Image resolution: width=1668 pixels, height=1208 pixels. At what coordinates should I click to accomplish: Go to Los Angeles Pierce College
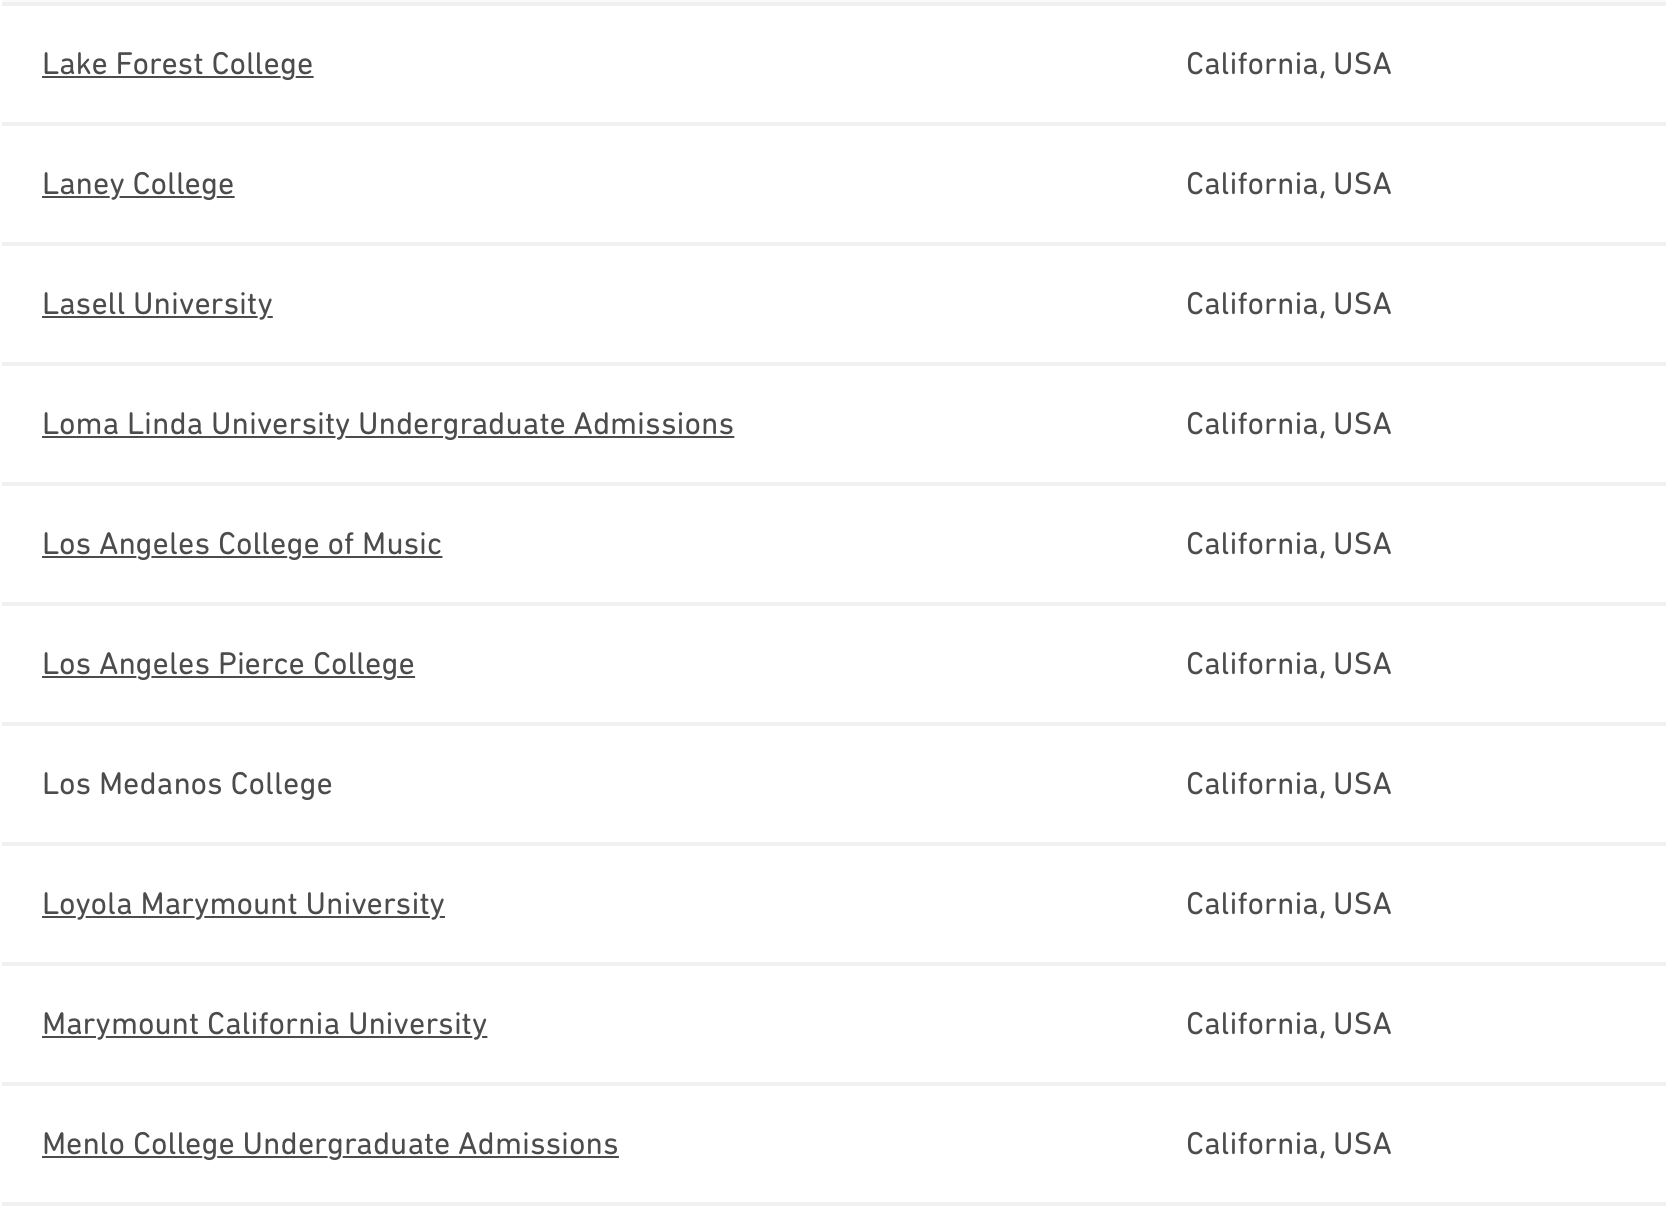click(228, 664)
